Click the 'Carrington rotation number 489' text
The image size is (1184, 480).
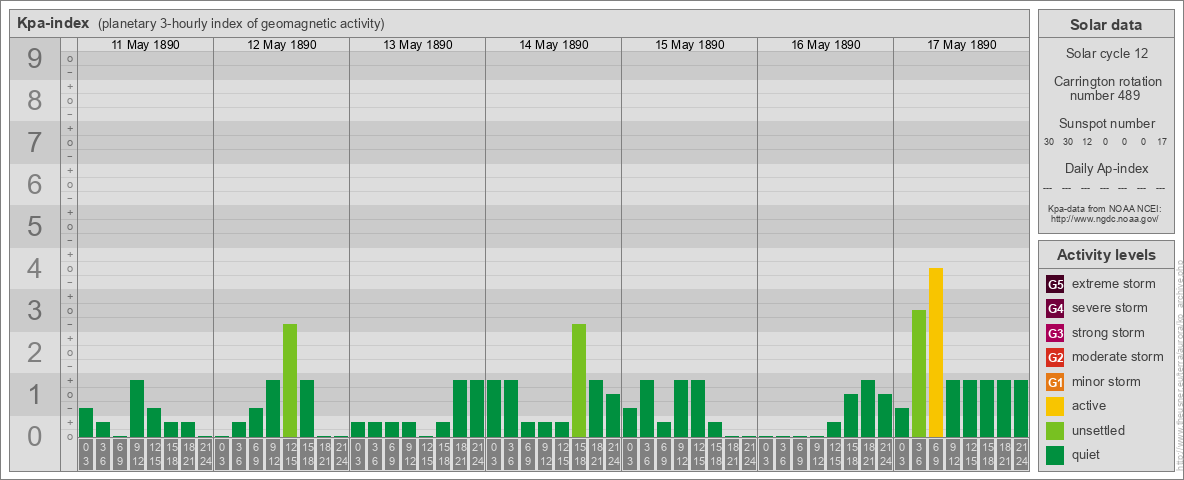pos(1106,88)
